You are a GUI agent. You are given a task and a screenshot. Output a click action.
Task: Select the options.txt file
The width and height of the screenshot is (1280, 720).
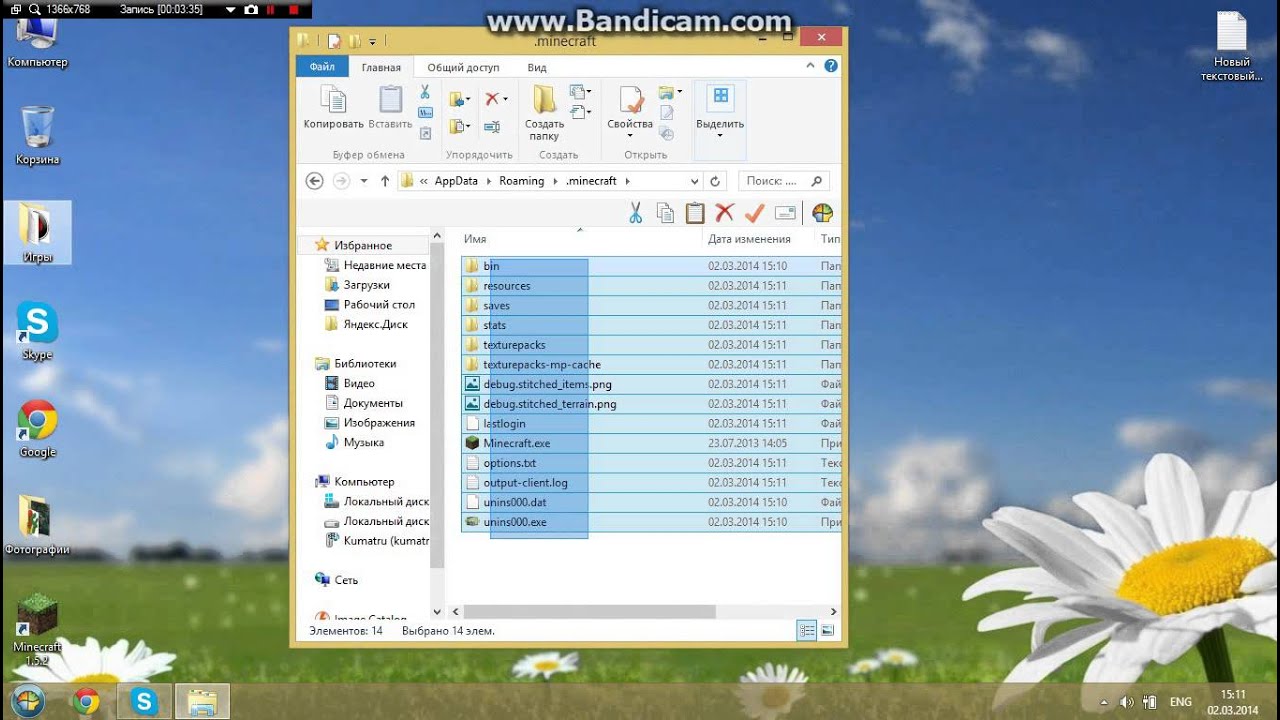coord(651,463)
